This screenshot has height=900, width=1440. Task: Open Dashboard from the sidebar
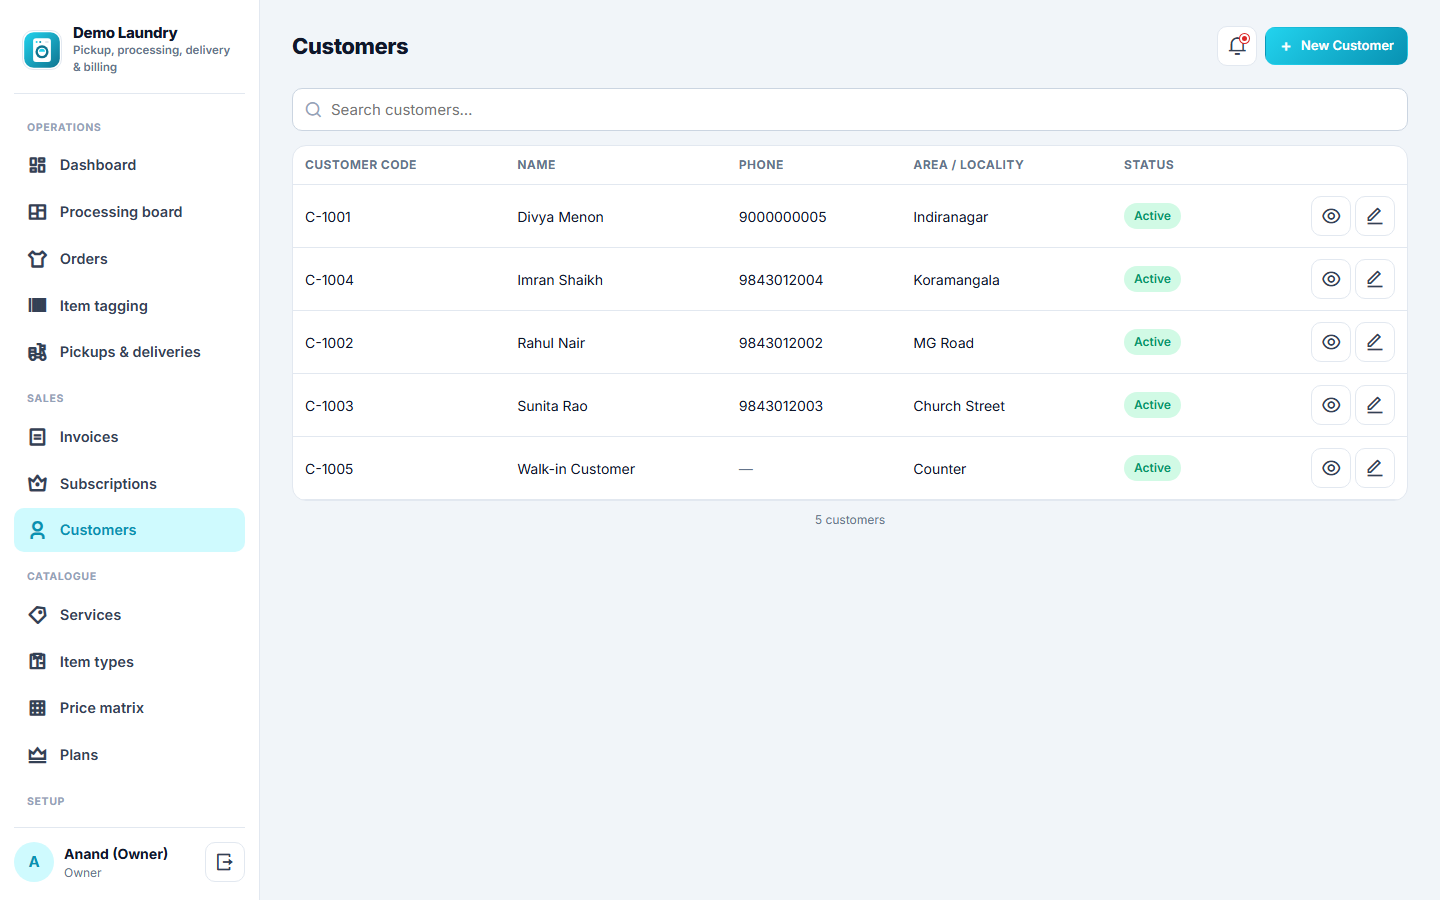[129, 165]
